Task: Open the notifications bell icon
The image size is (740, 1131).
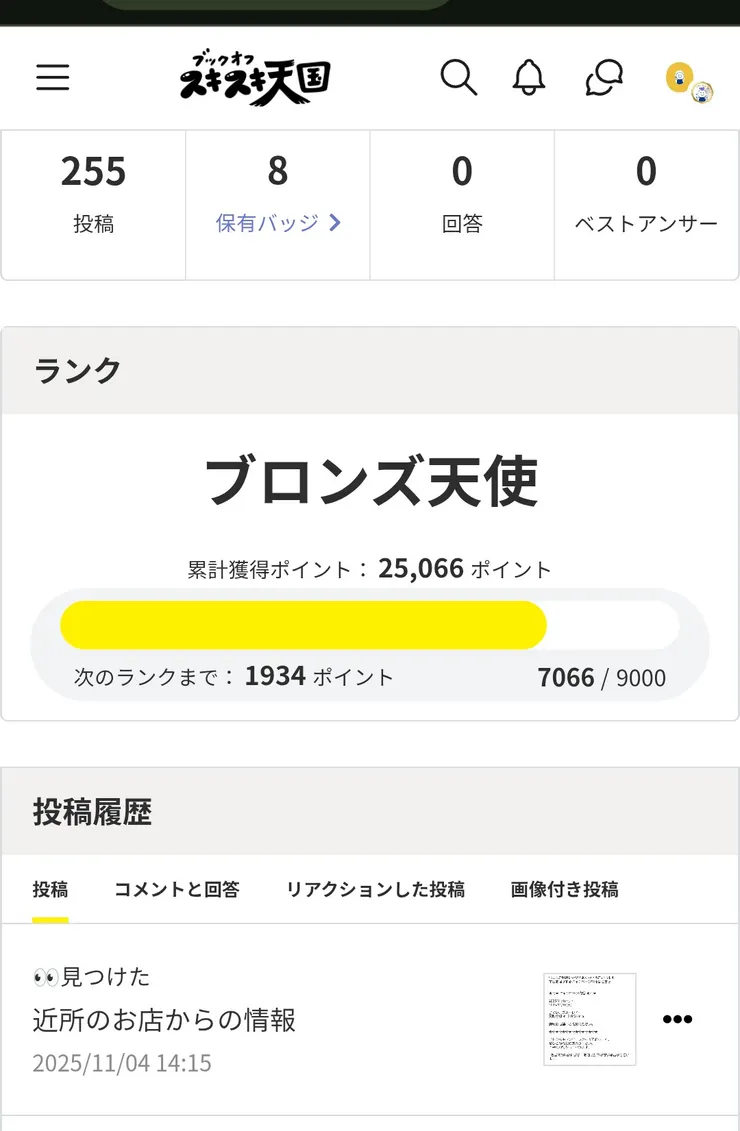Action: pyautogui.click(x=529, y=78)
